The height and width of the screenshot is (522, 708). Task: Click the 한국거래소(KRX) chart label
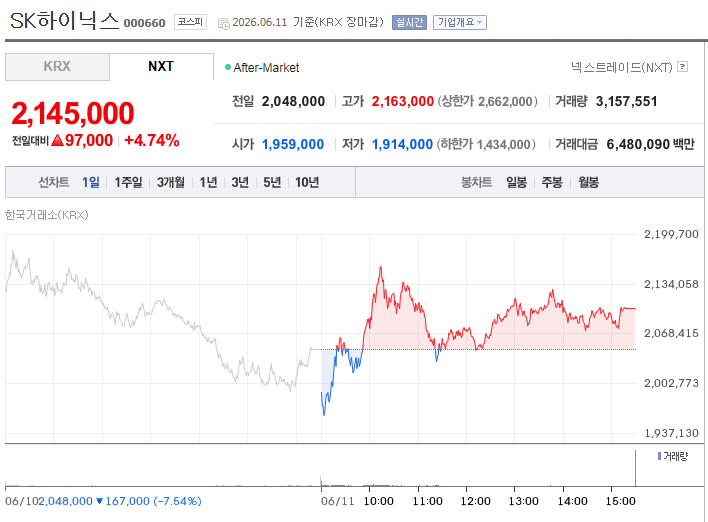click(47, 215)
